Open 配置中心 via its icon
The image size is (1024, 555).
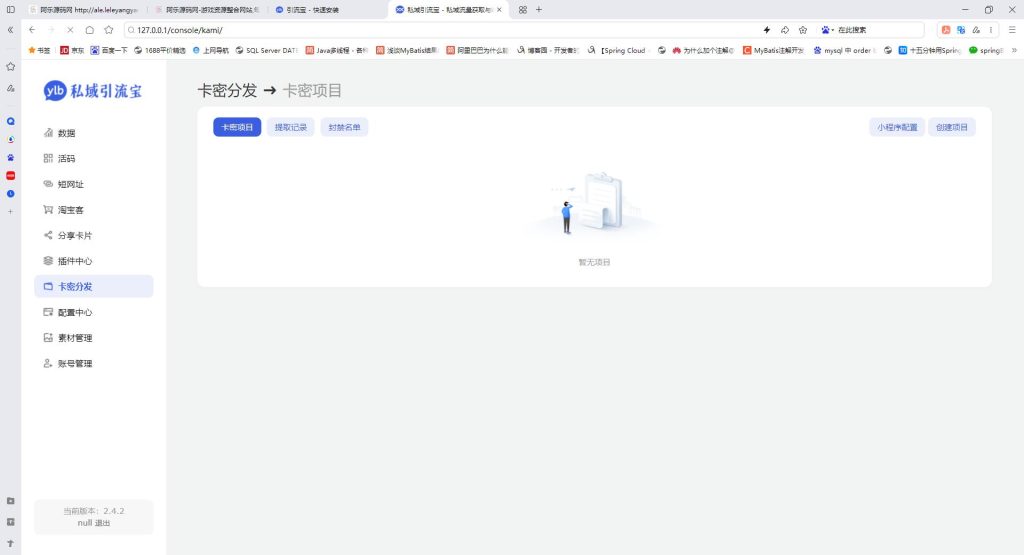[48, 312]
